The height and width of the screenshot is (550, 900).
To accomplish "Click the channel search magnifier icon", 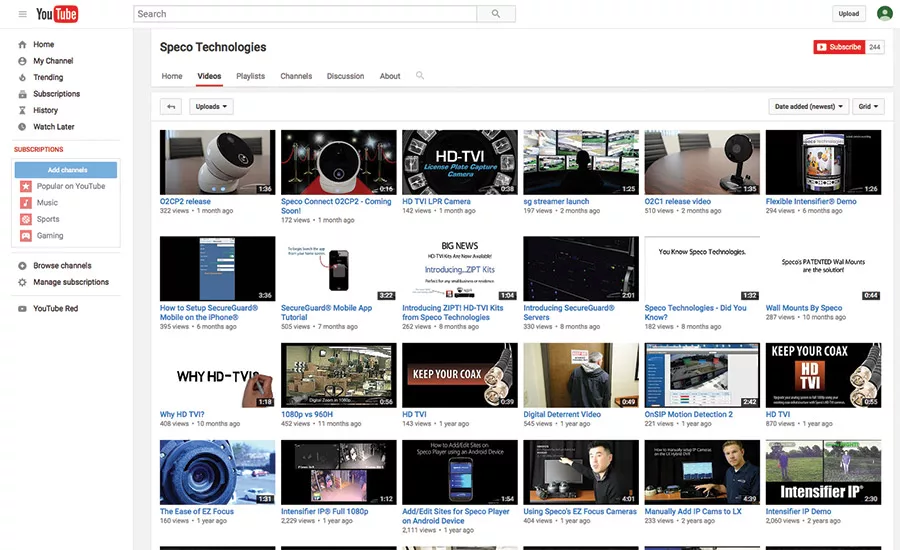I will coord(420,76).
